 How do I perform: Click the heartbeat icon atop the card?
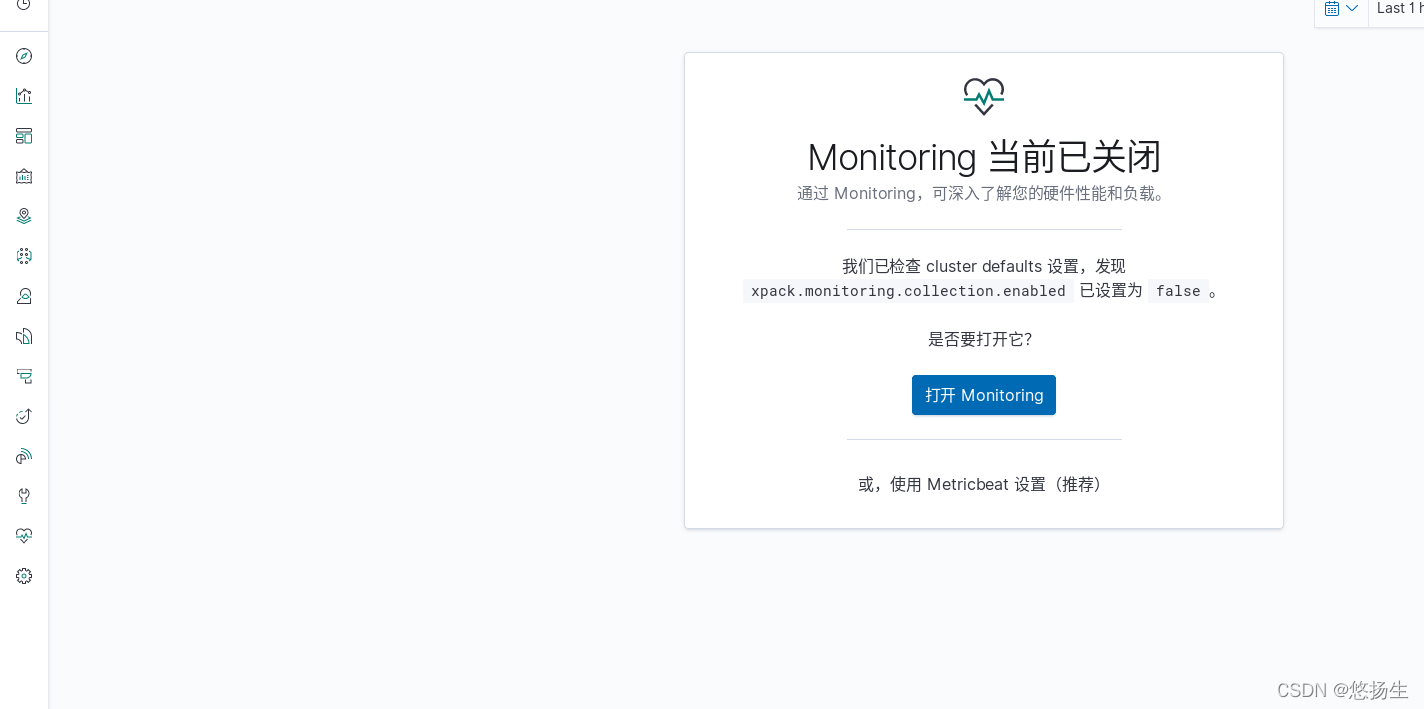984,96
